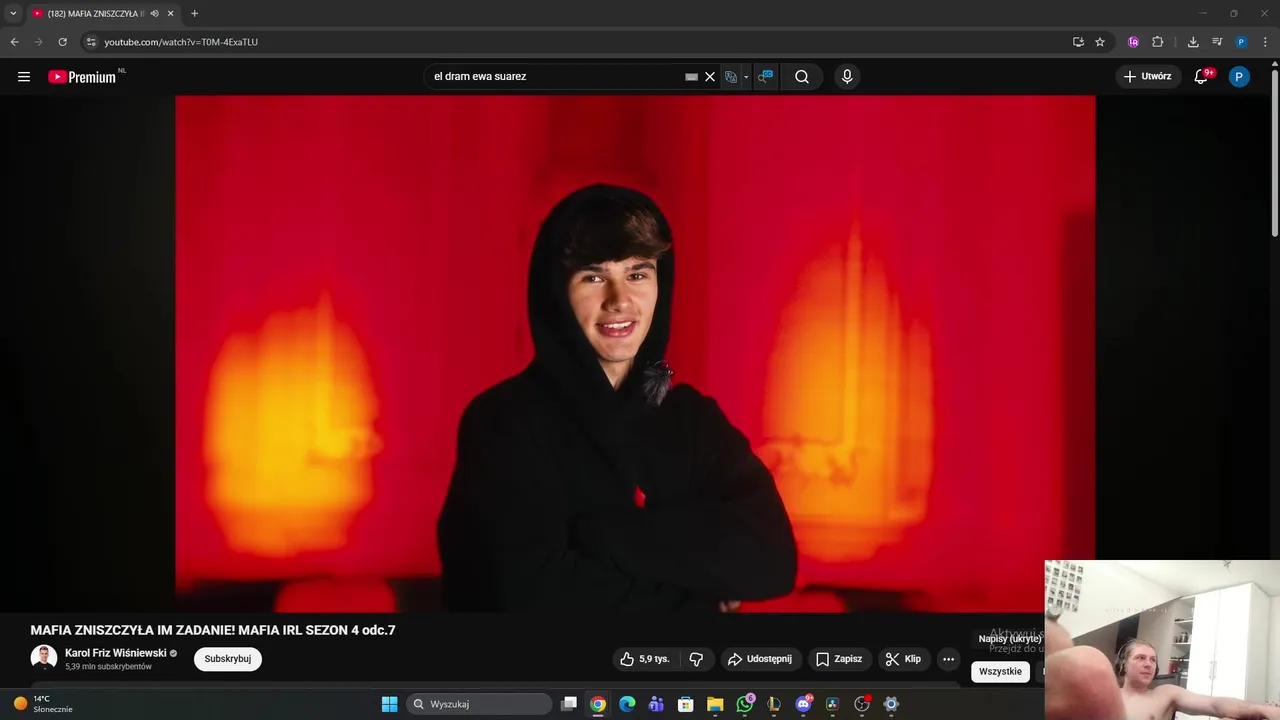View site information icon in address bar

[x=91, y=42]
